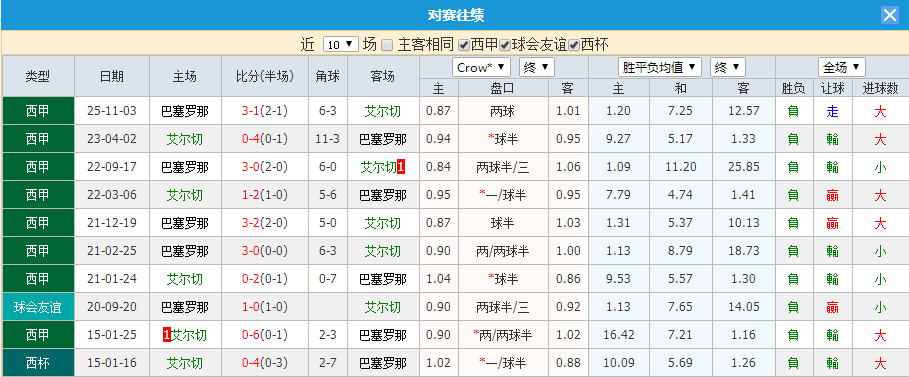The height and width of the screenshot is (377, 909).
Task: Click odds value 16.42
Action: (x=619, y=335)
